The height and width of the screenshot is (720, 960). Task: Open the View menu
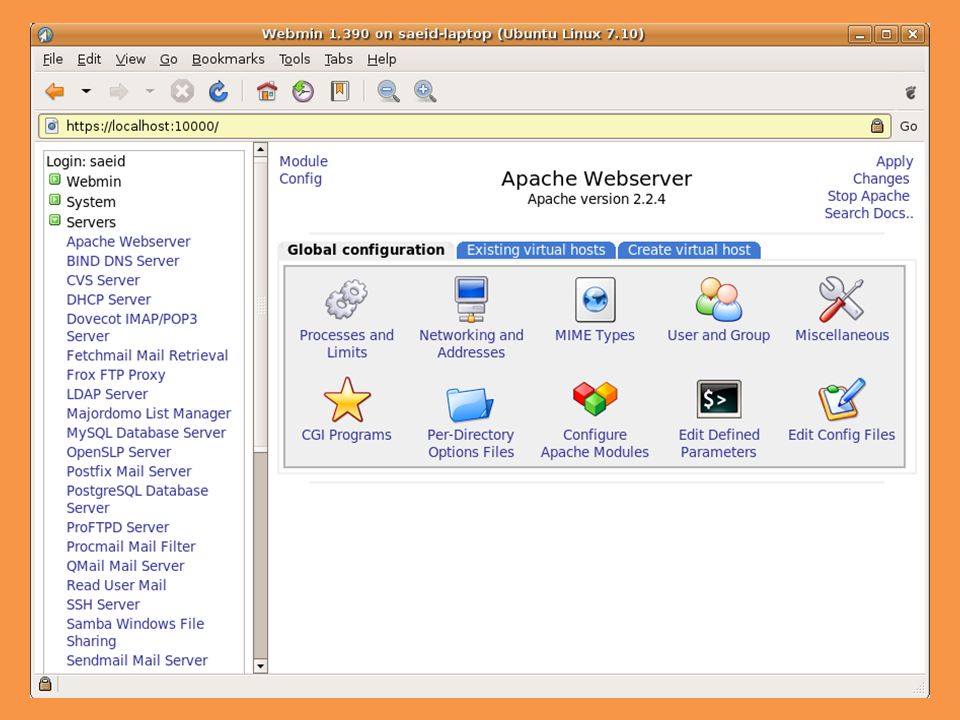(x=130, y=59)
